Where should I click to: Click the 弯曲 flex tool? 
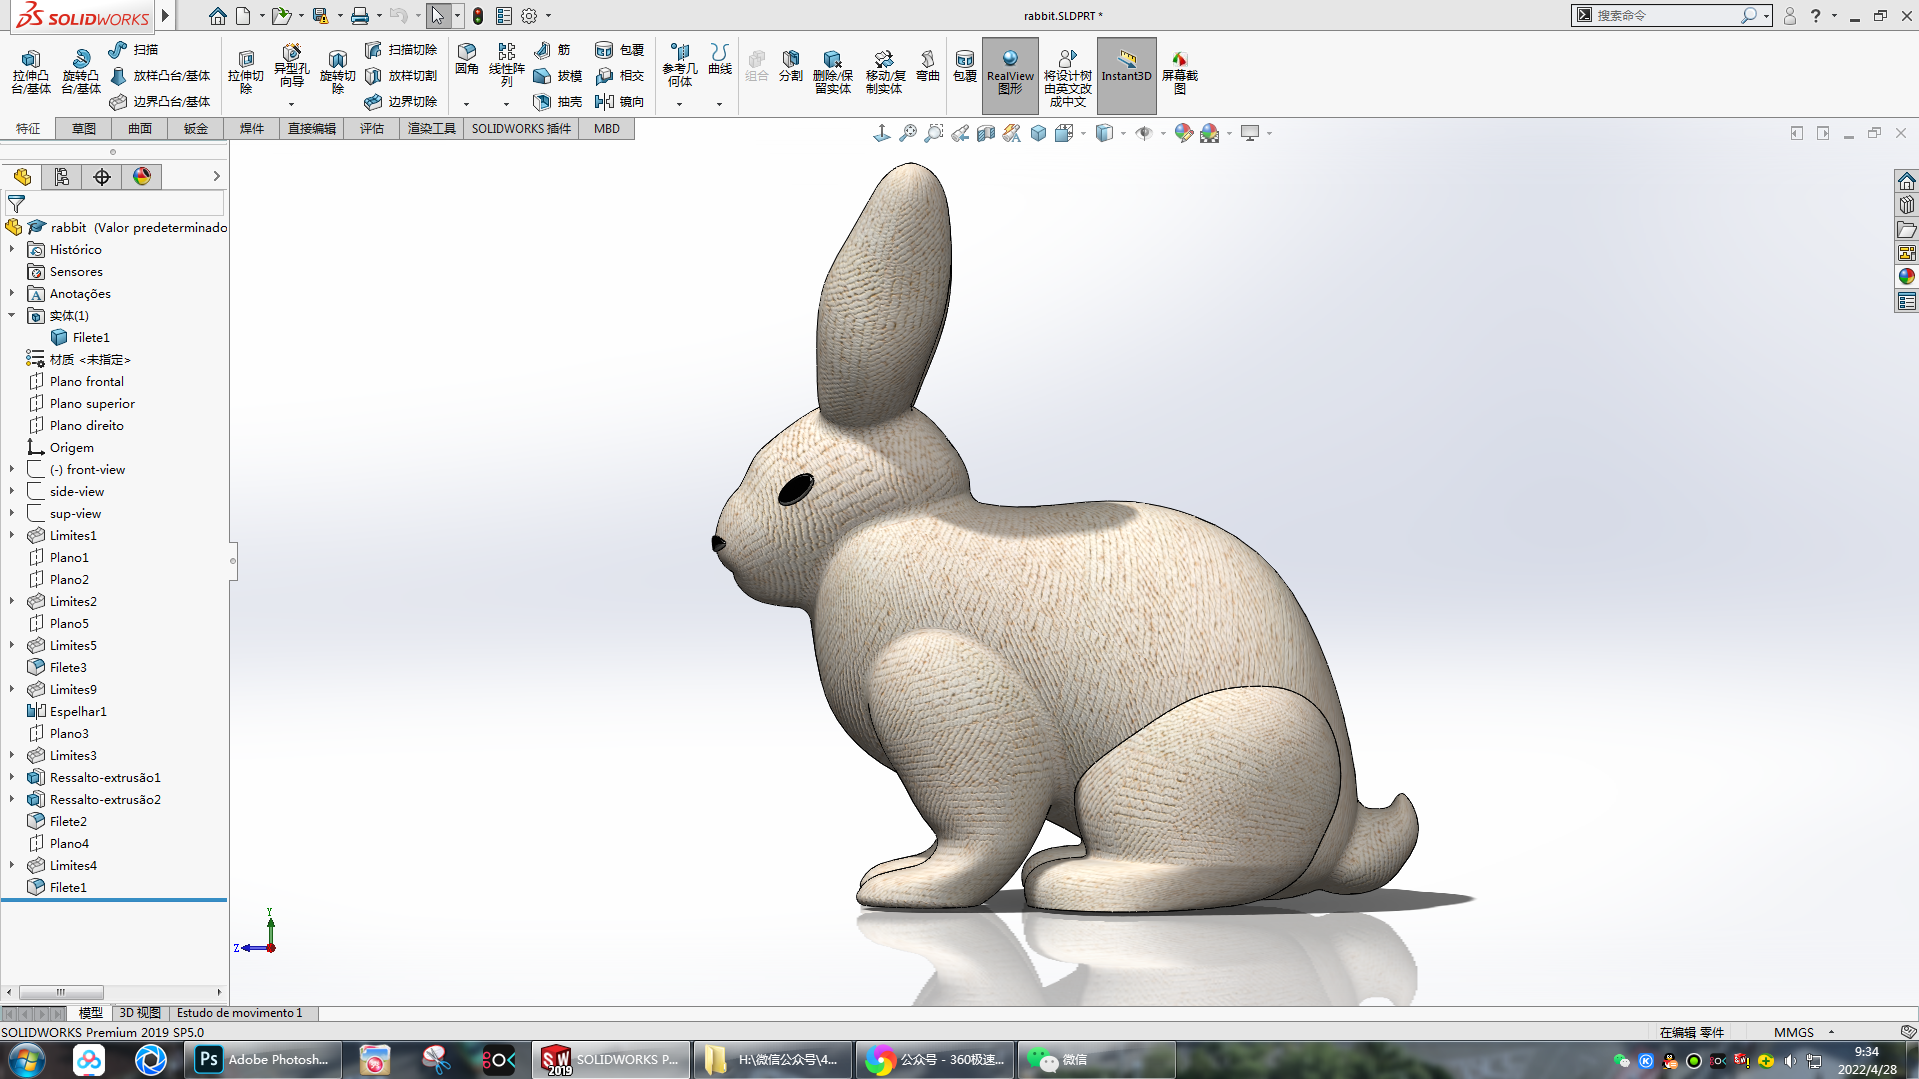point(928,65)
